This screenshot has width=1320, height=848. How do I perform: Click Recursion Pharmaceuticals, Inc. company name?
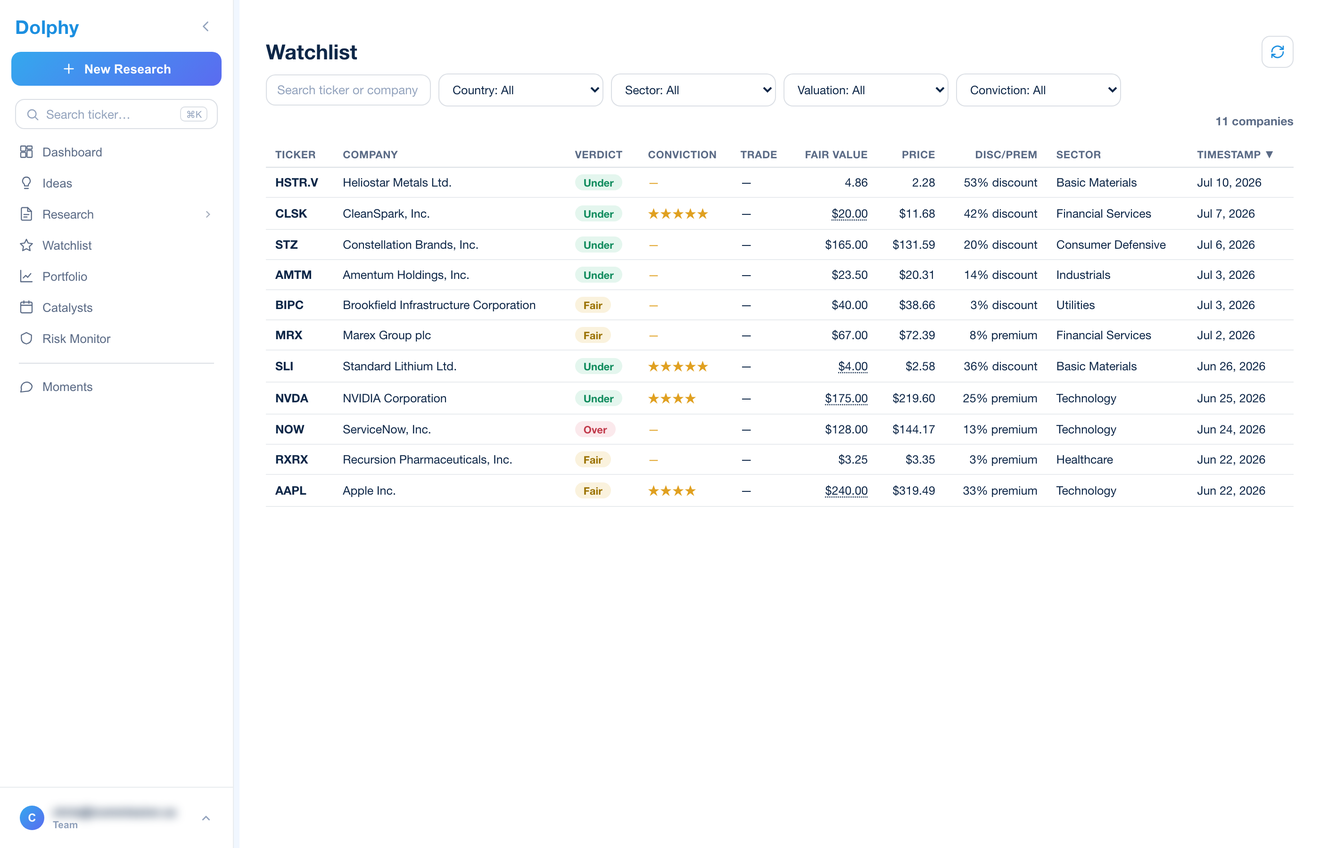coord(427,460)
